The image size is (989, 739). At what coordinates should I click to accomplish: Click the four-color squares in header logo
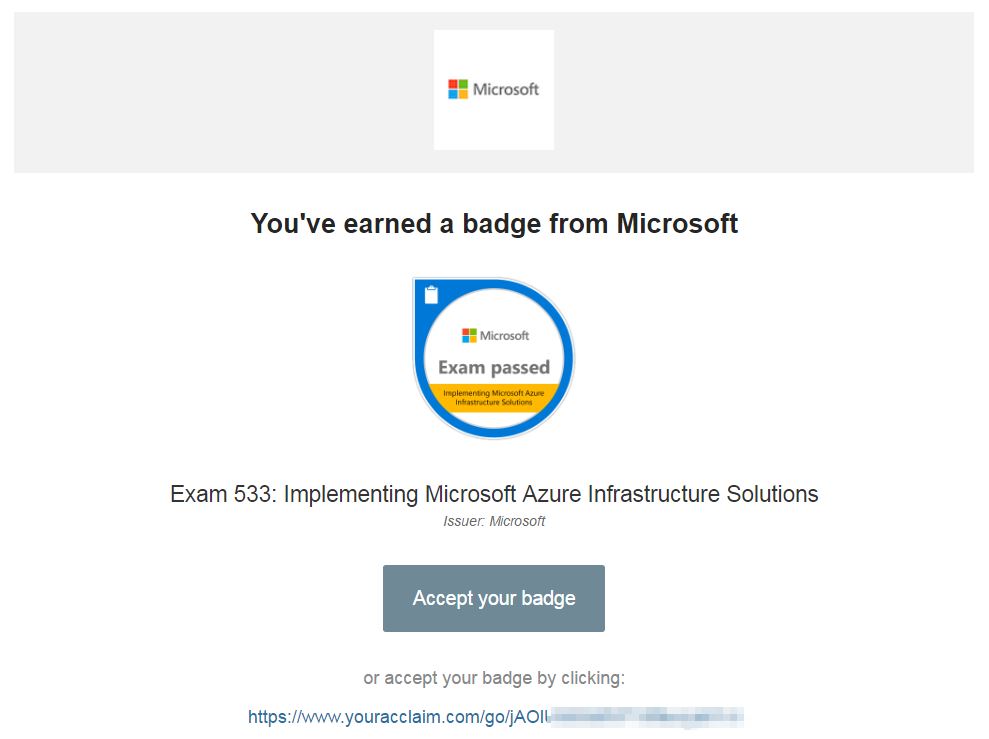pos(458,89)
